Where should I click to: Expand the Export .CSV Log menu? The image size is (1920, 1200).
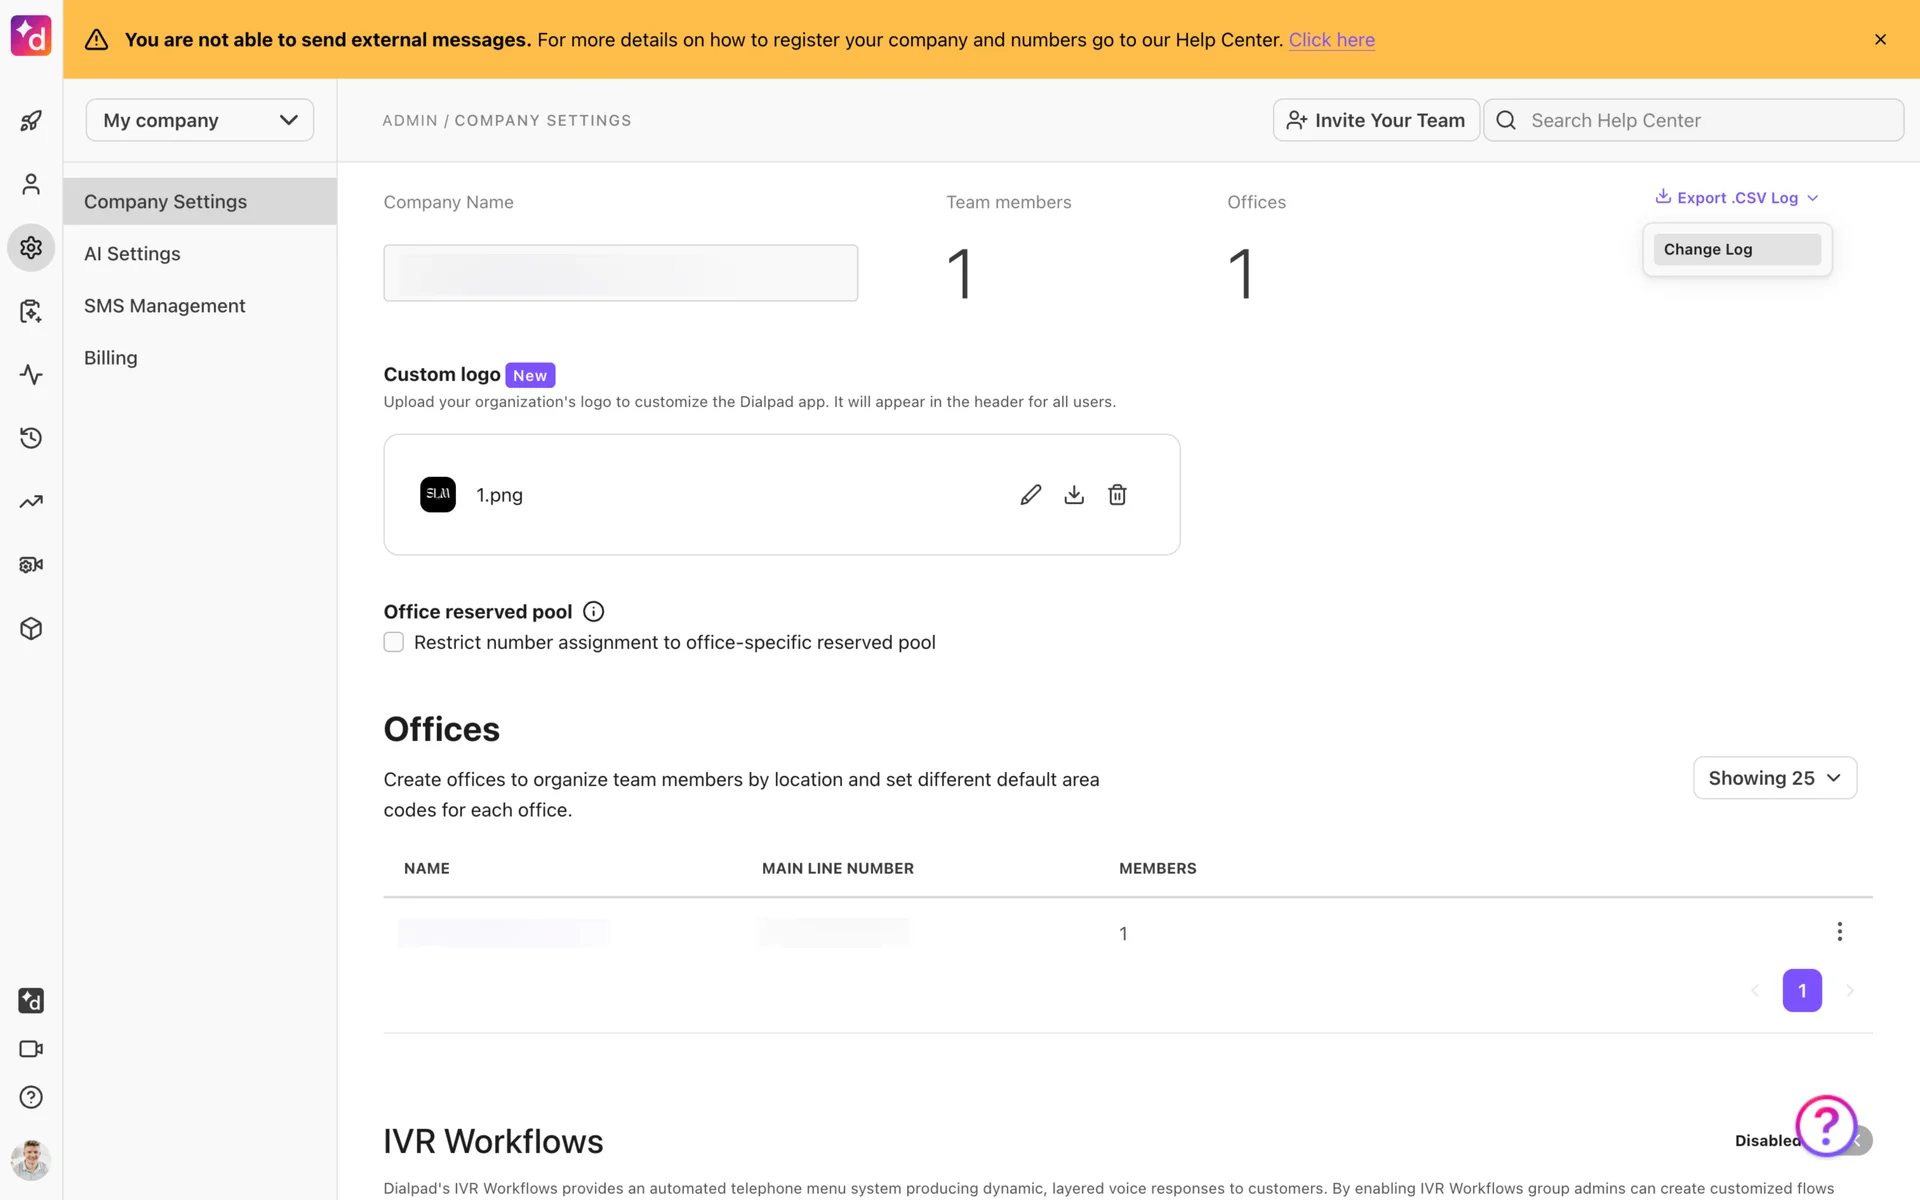[1737, 198]
